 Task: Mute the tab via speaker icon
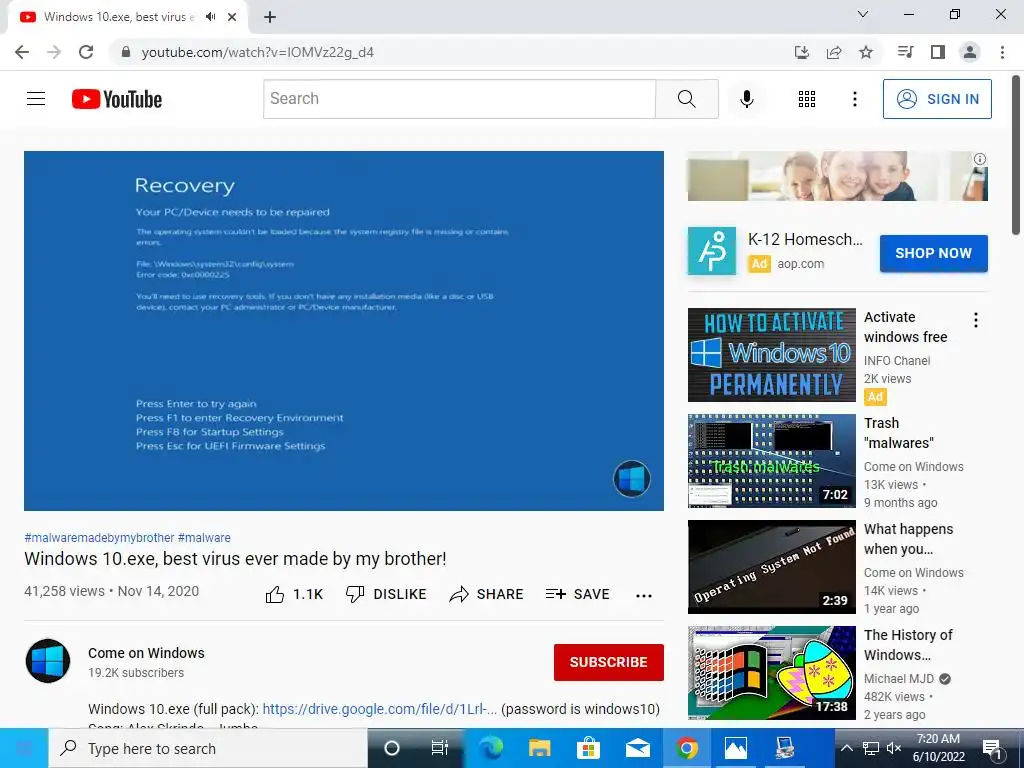point(210,17)
